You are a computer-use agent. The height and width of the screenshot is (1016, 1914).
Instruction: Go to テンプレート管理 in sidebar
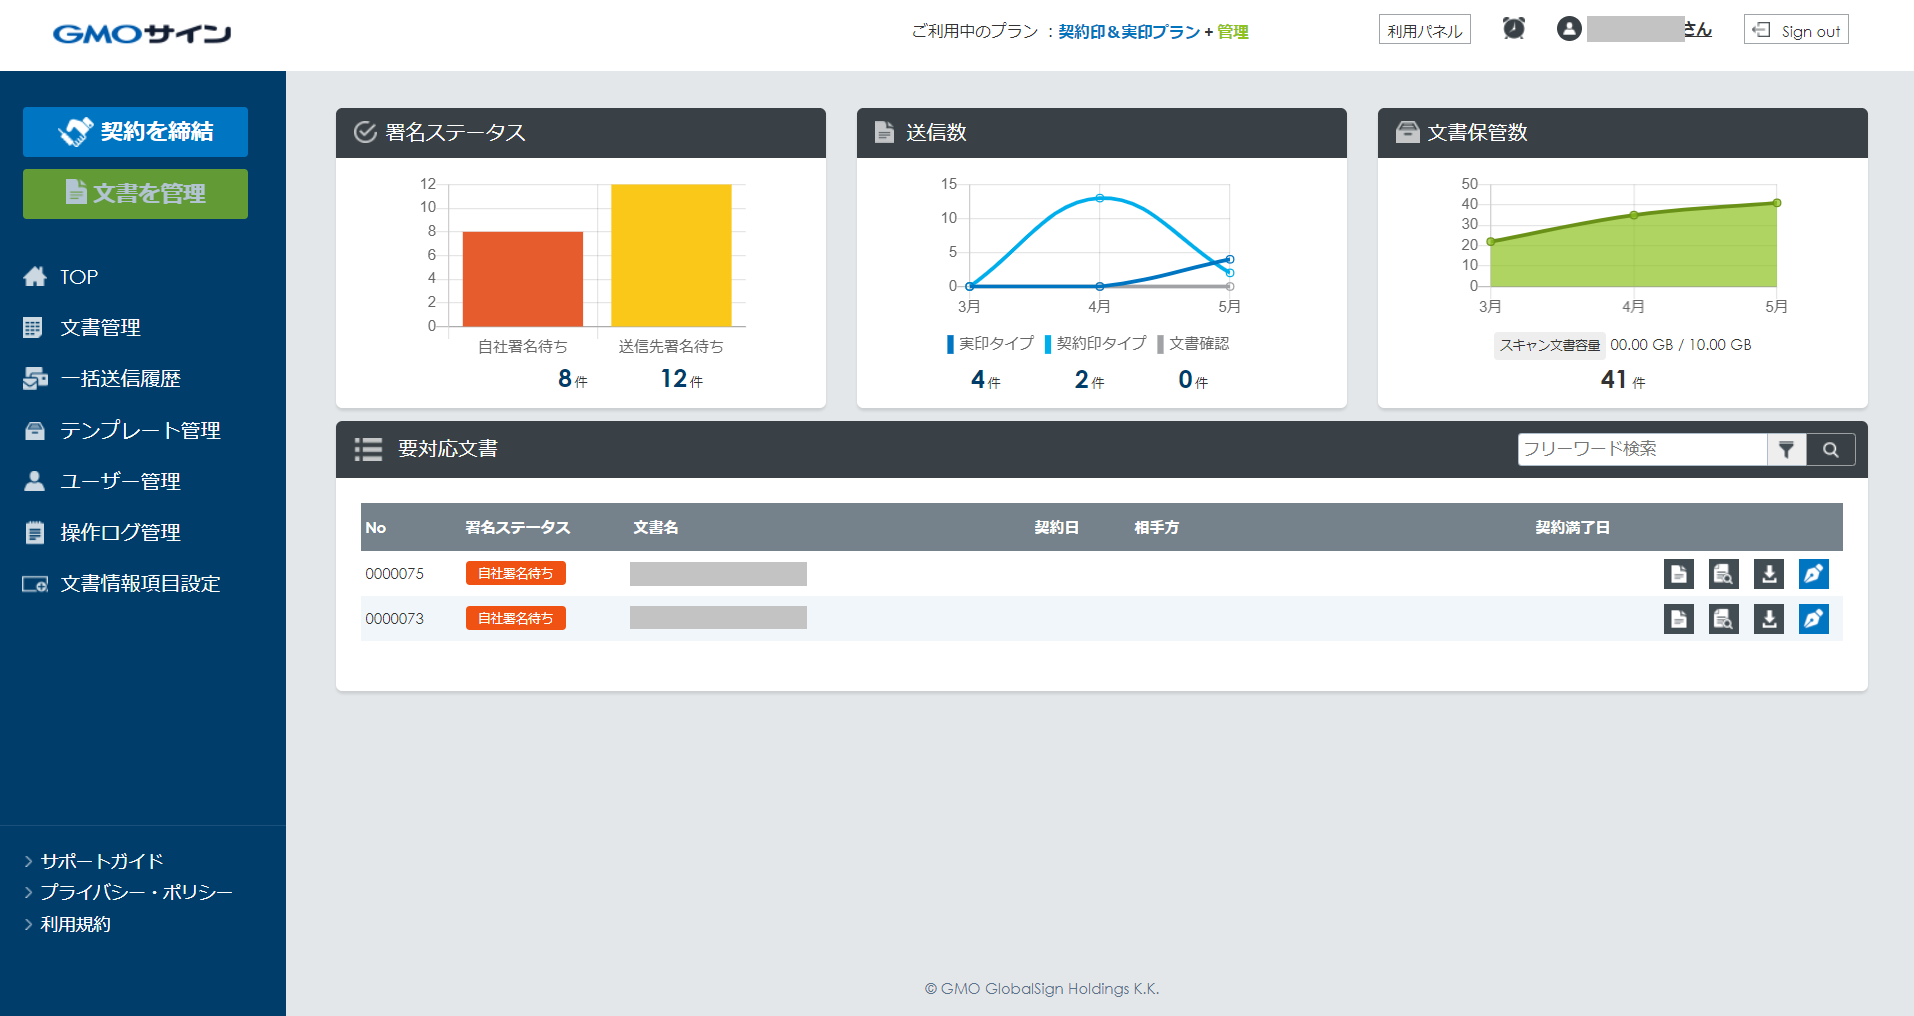tap(140, 430)
